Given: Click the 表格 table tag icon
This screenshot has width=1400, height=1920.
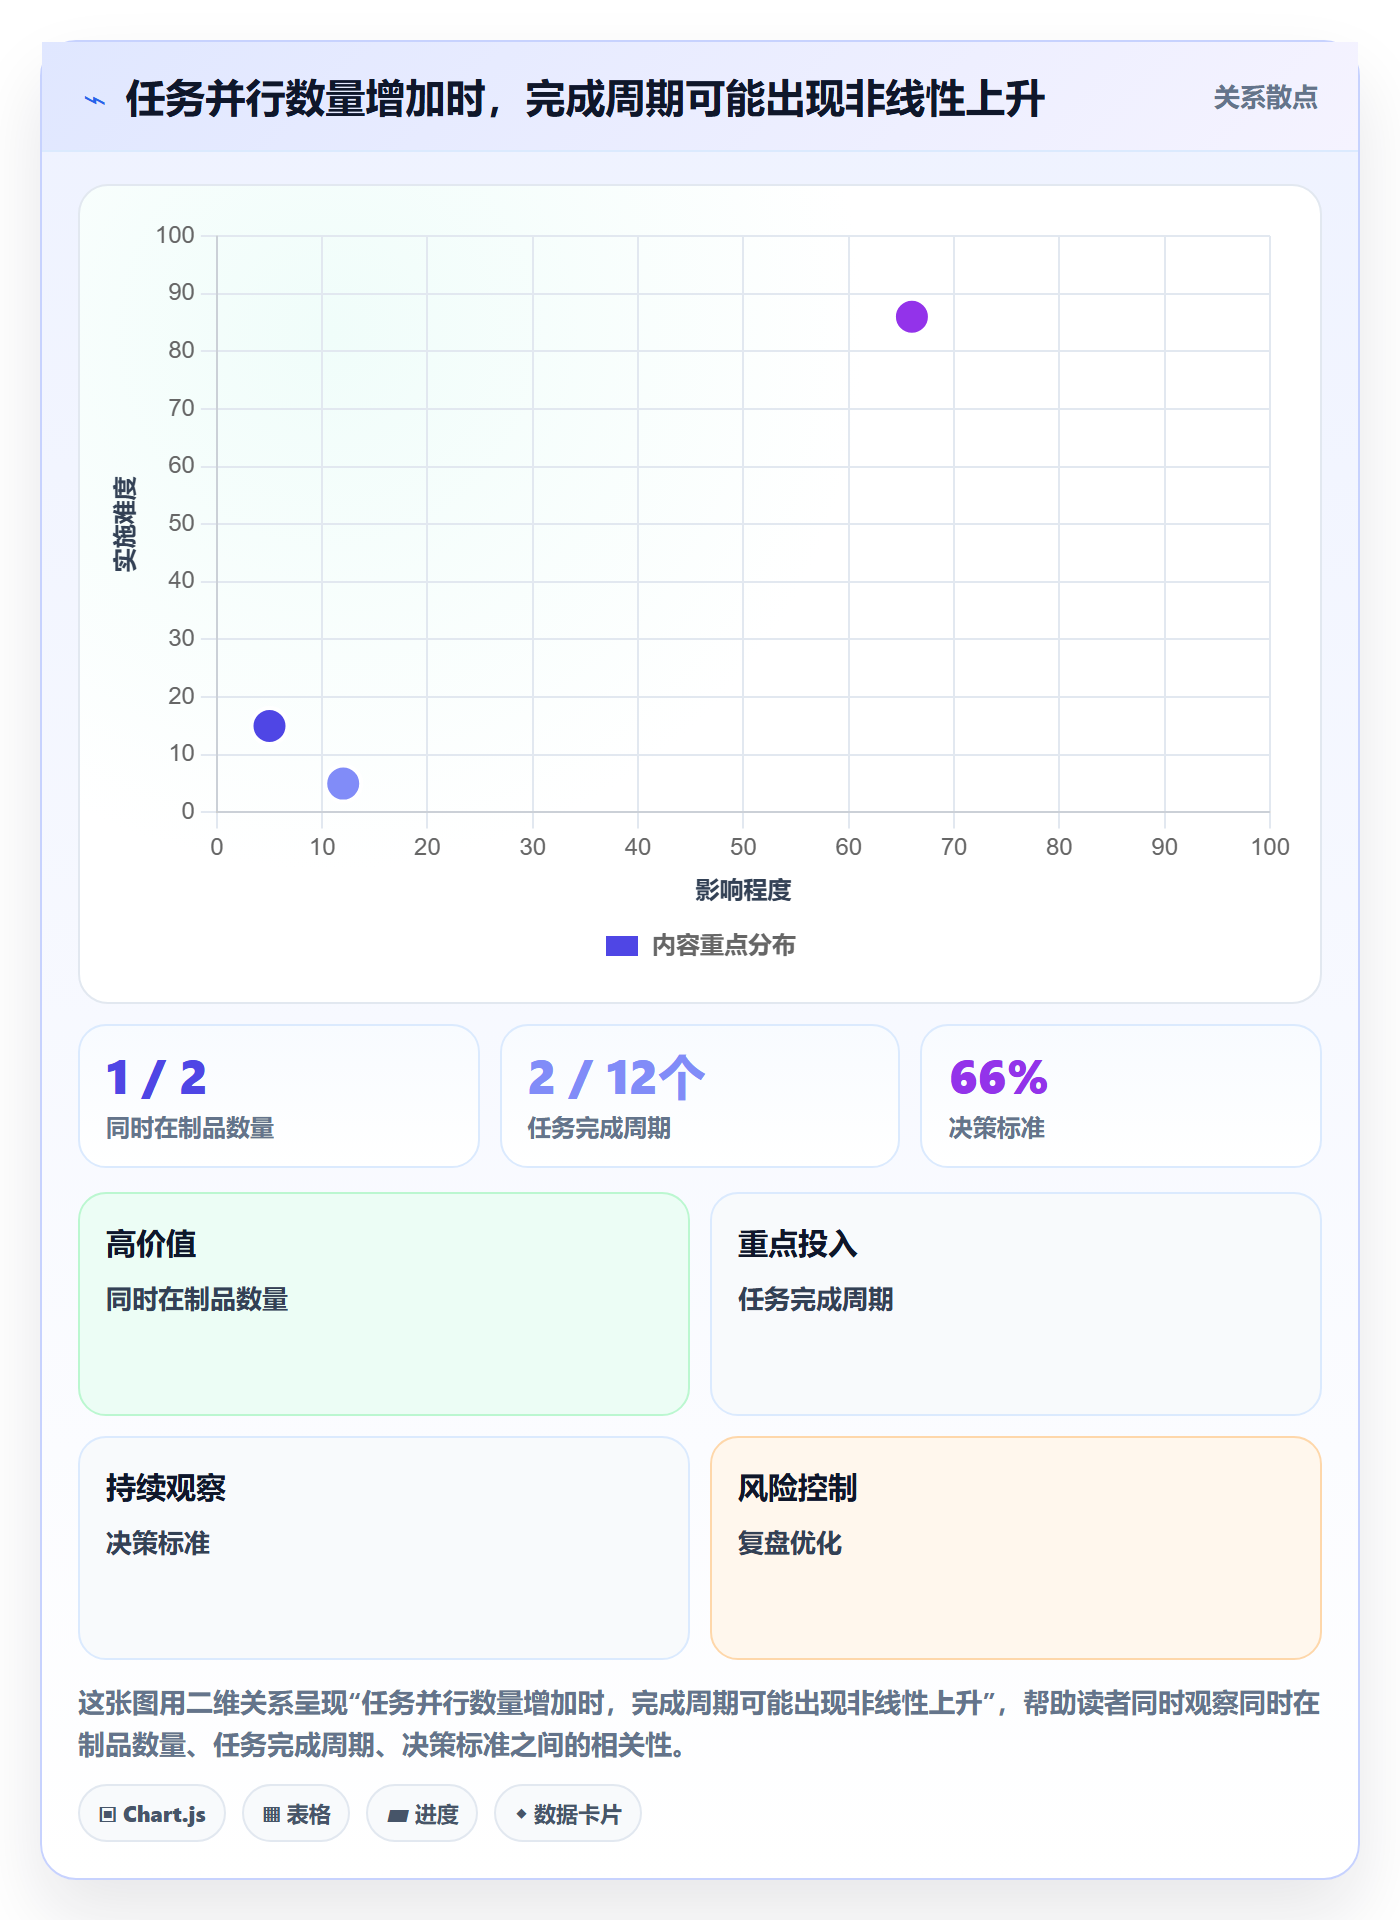Looking at the screenshot, I should [271, 1814].
